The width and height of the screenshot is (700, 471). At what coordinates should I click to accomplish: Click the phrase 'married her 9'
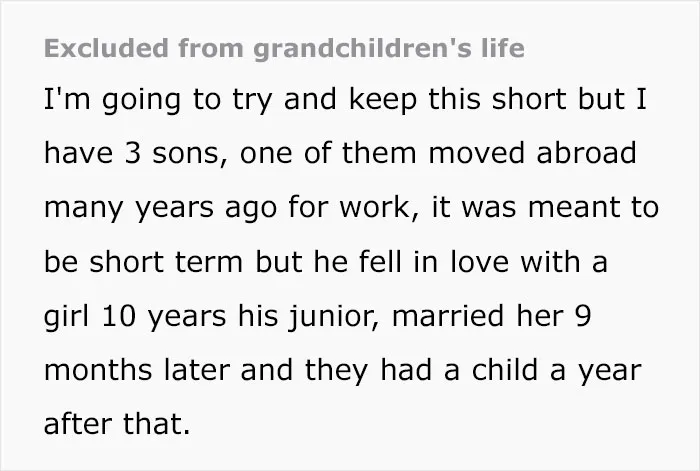(492, 317)
